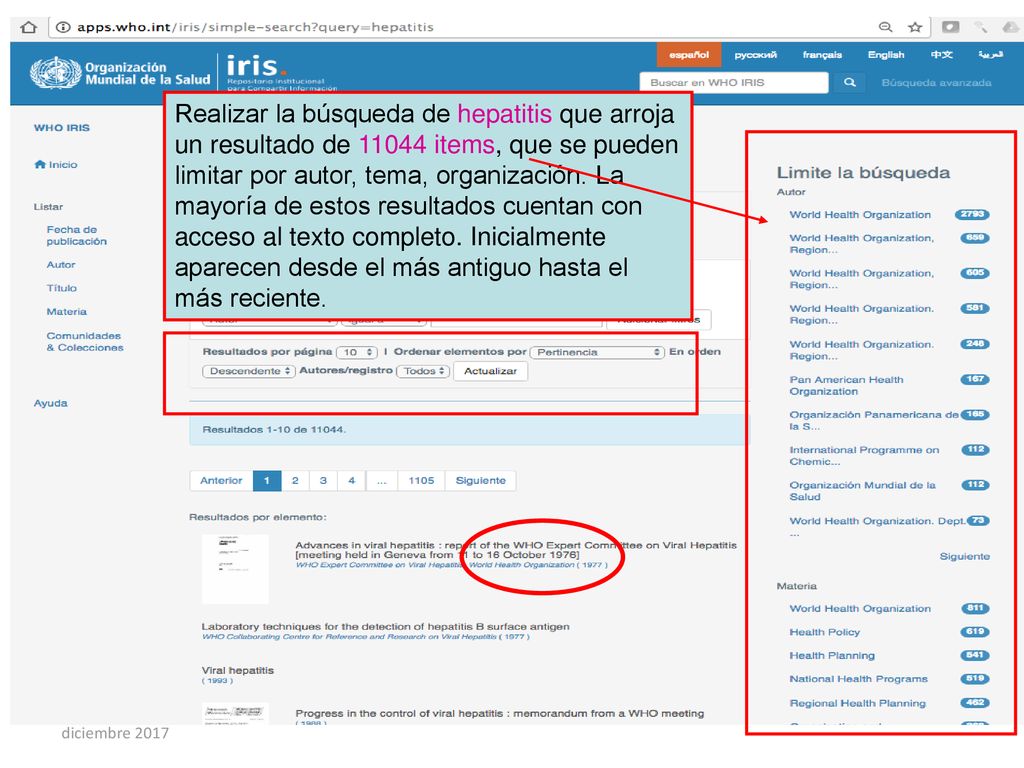Click the blue search magnifier button
This screenshot has width=1024, height=768.
pos(850,82)
